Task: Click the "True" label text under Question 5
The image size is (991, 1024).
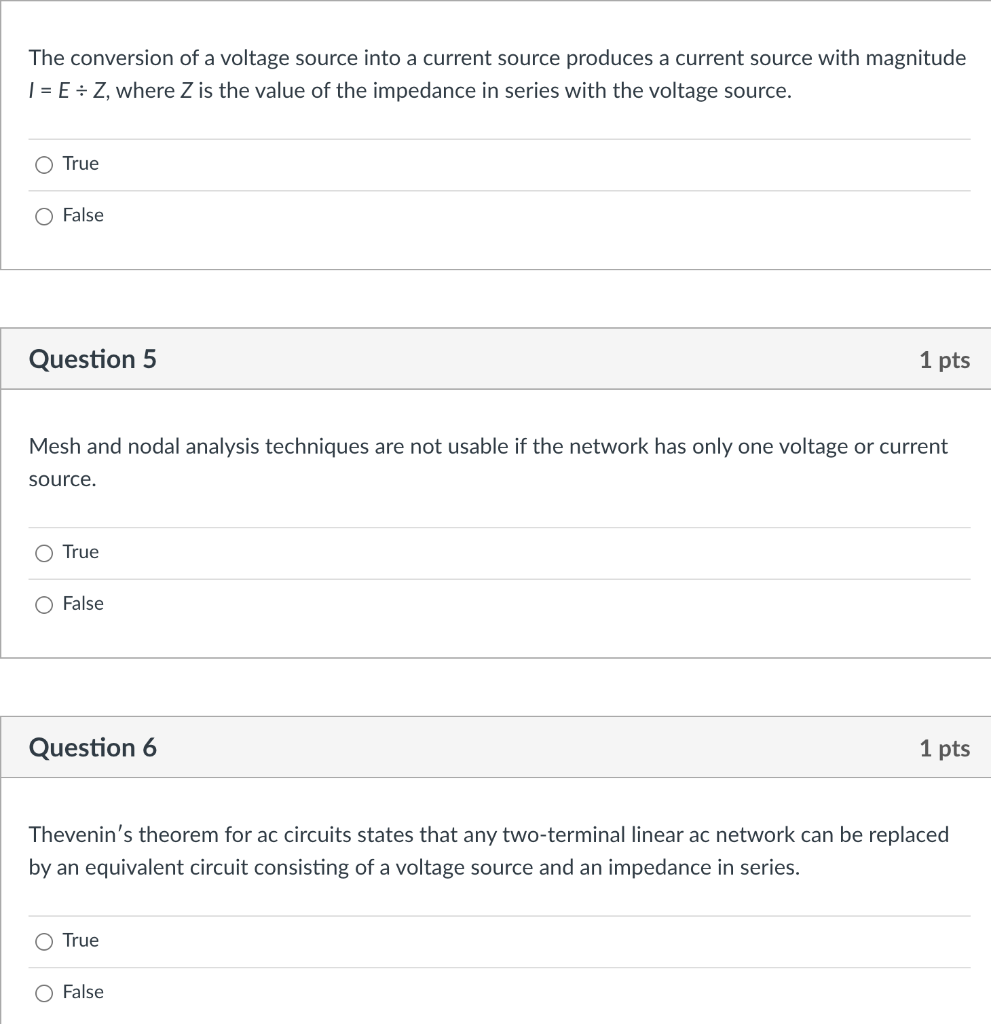Action: pyautogui.click(x=81, y=552)
